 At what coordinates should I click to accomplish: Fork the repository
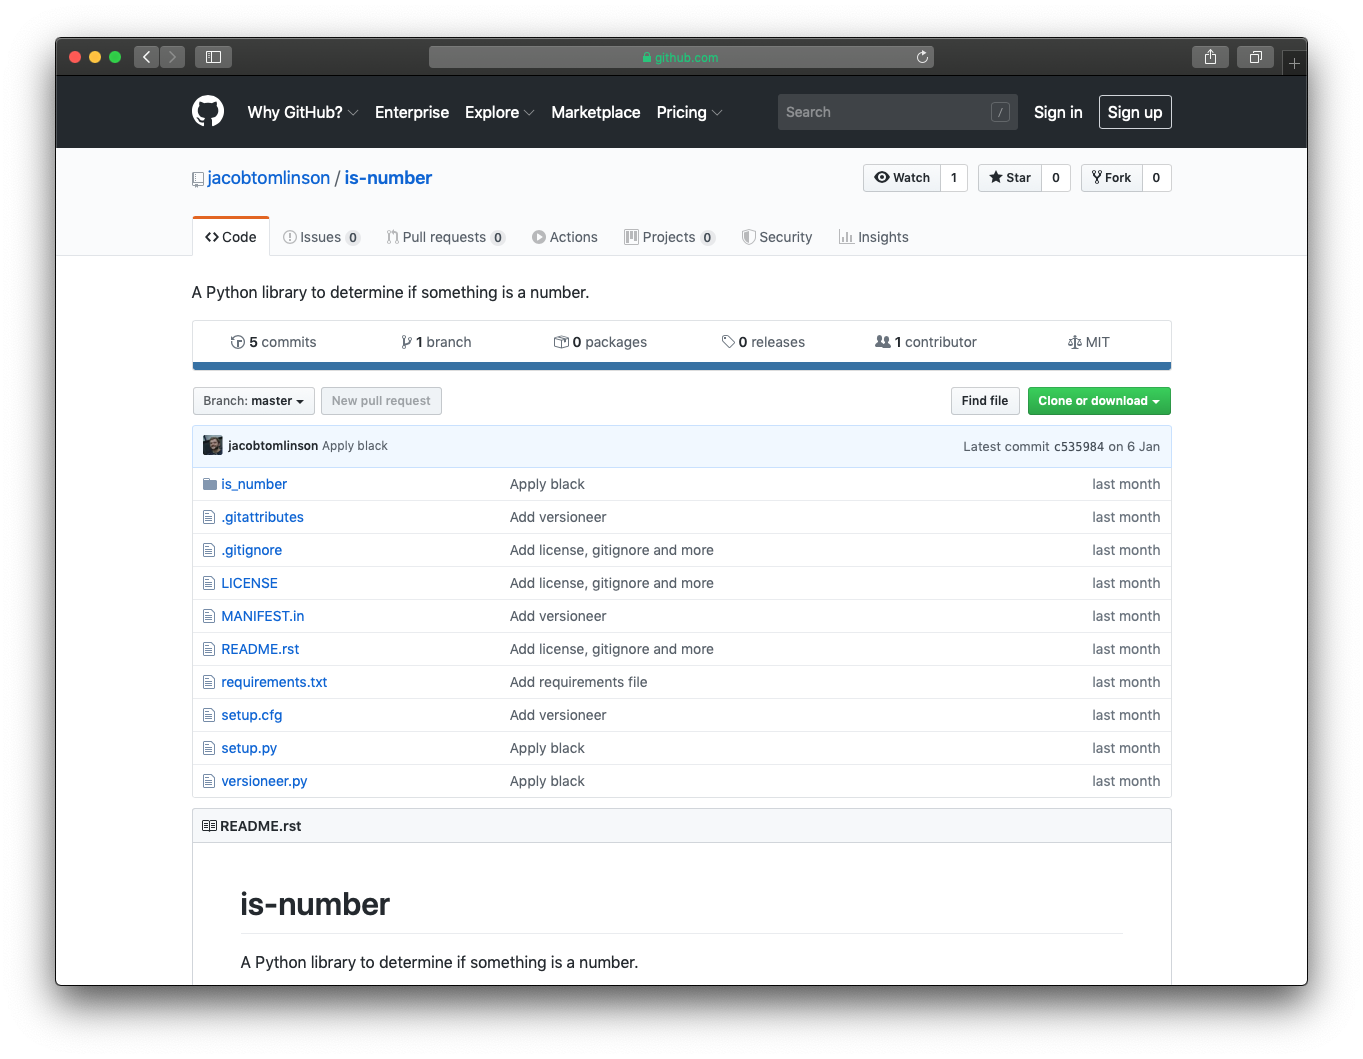coord(1111,177)
